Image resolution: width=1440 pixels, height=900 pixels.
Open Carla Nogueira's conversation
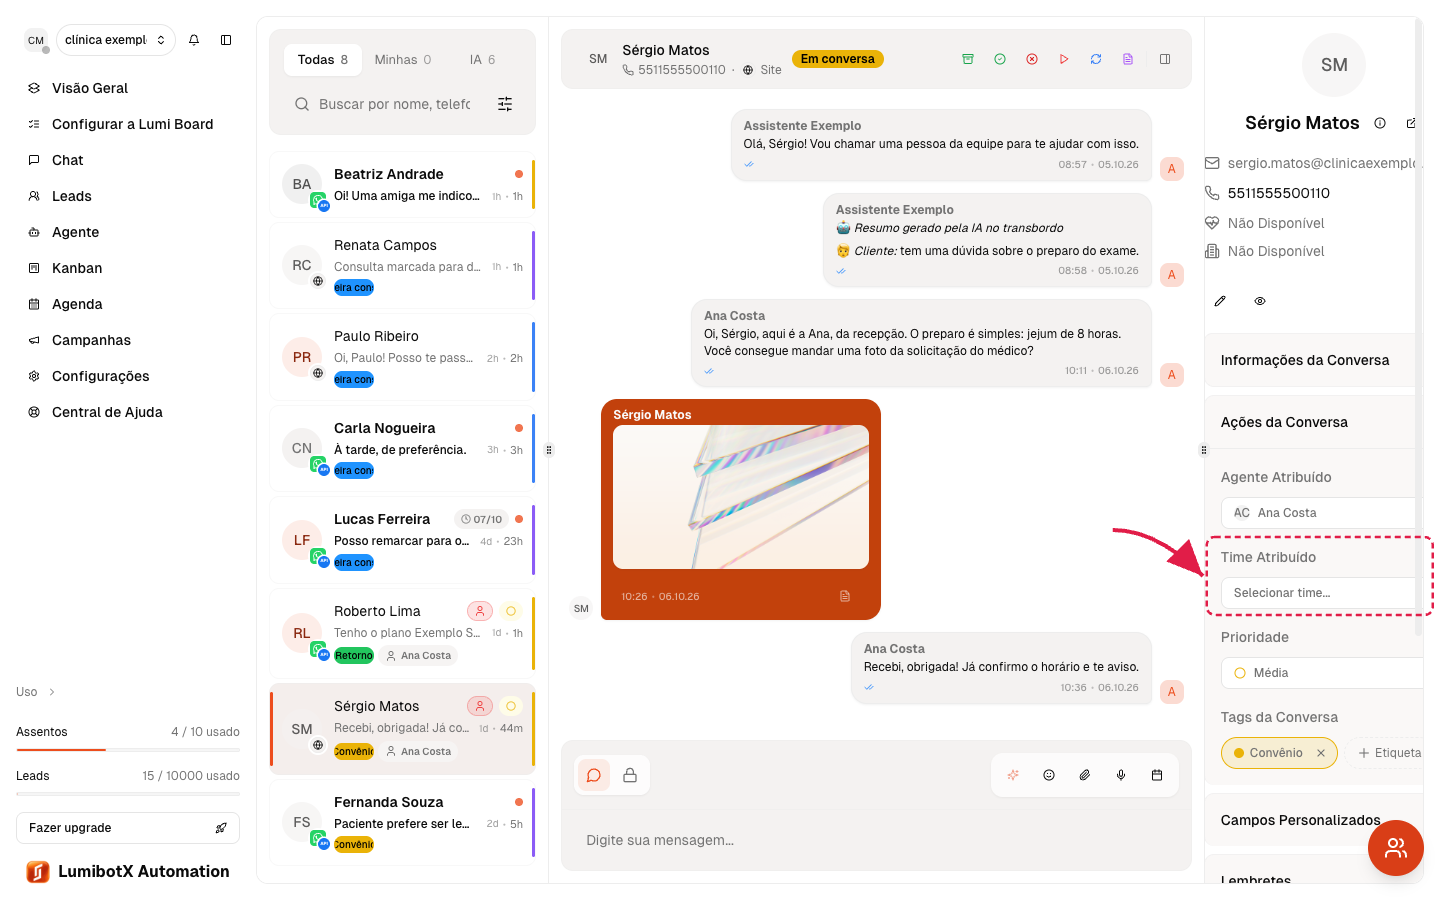point(402,448)
